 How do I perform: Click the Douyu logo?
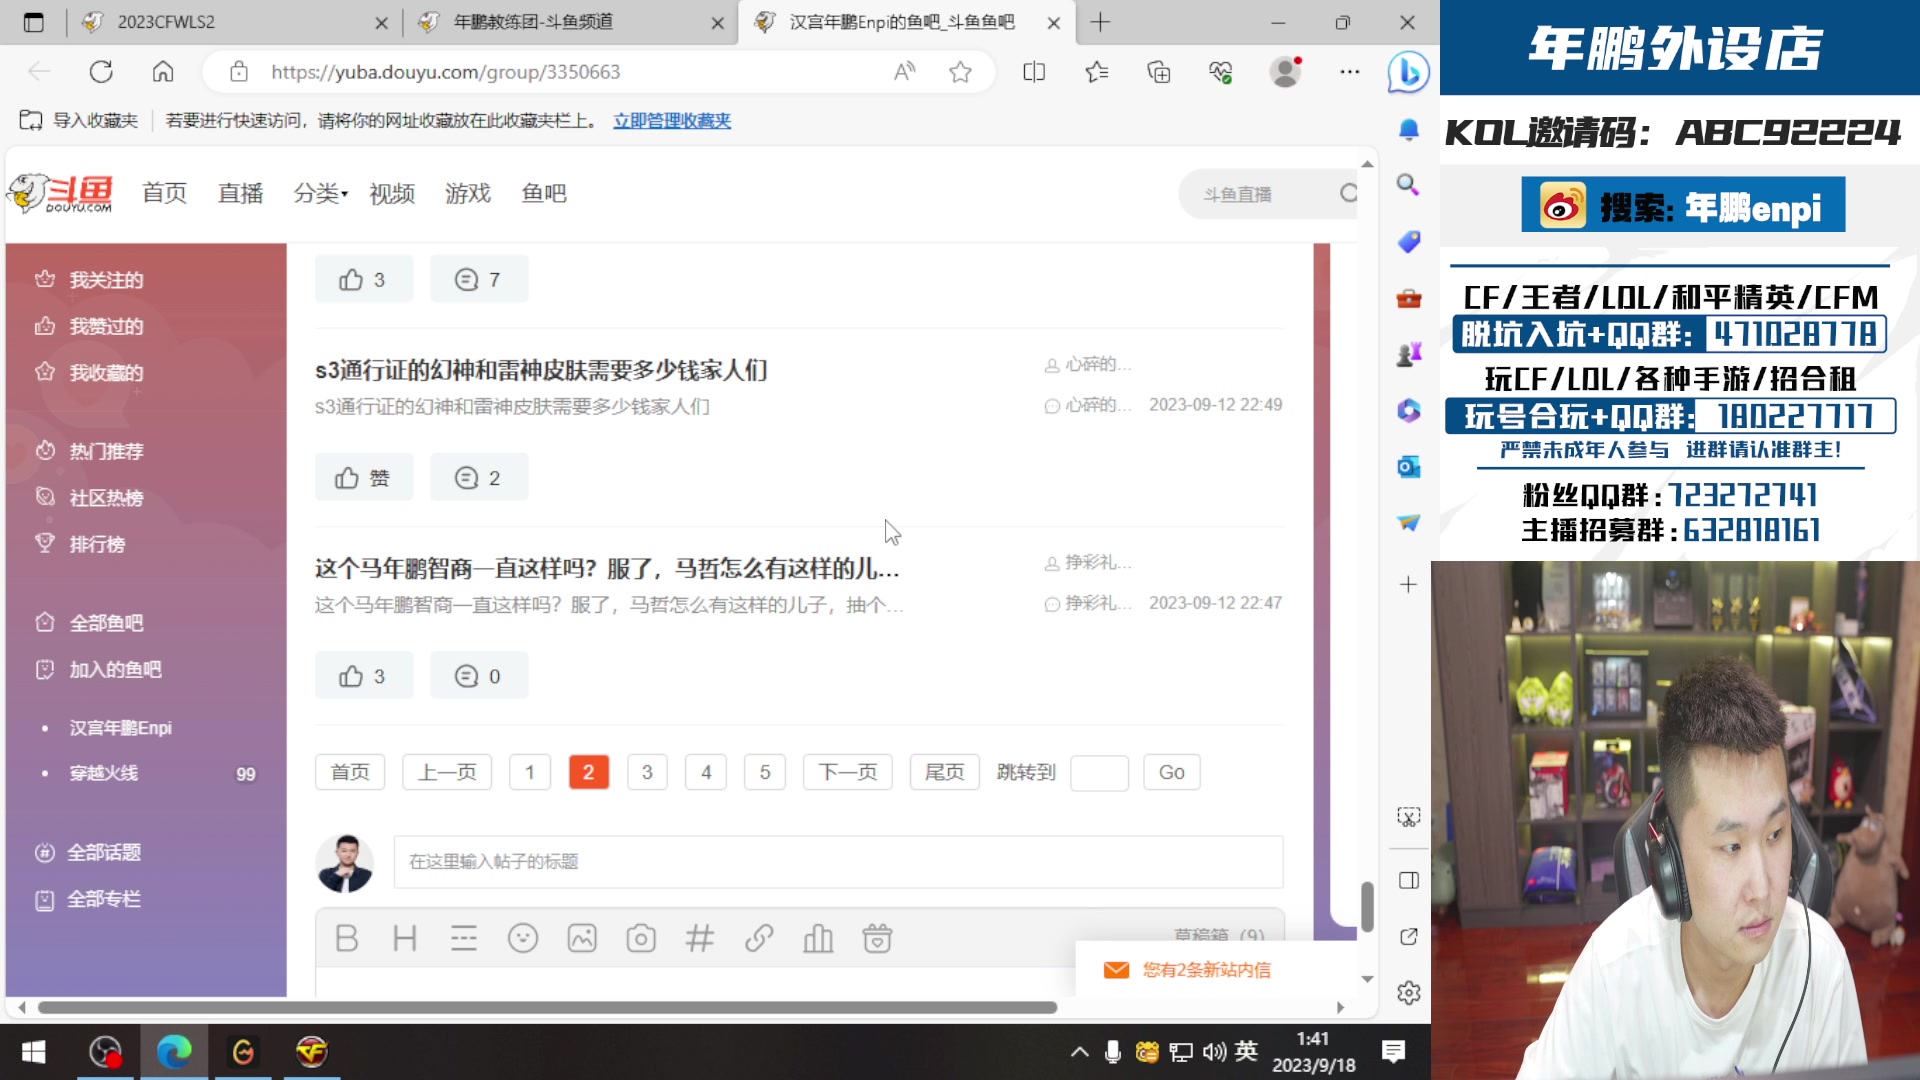(x=60, y=193)
